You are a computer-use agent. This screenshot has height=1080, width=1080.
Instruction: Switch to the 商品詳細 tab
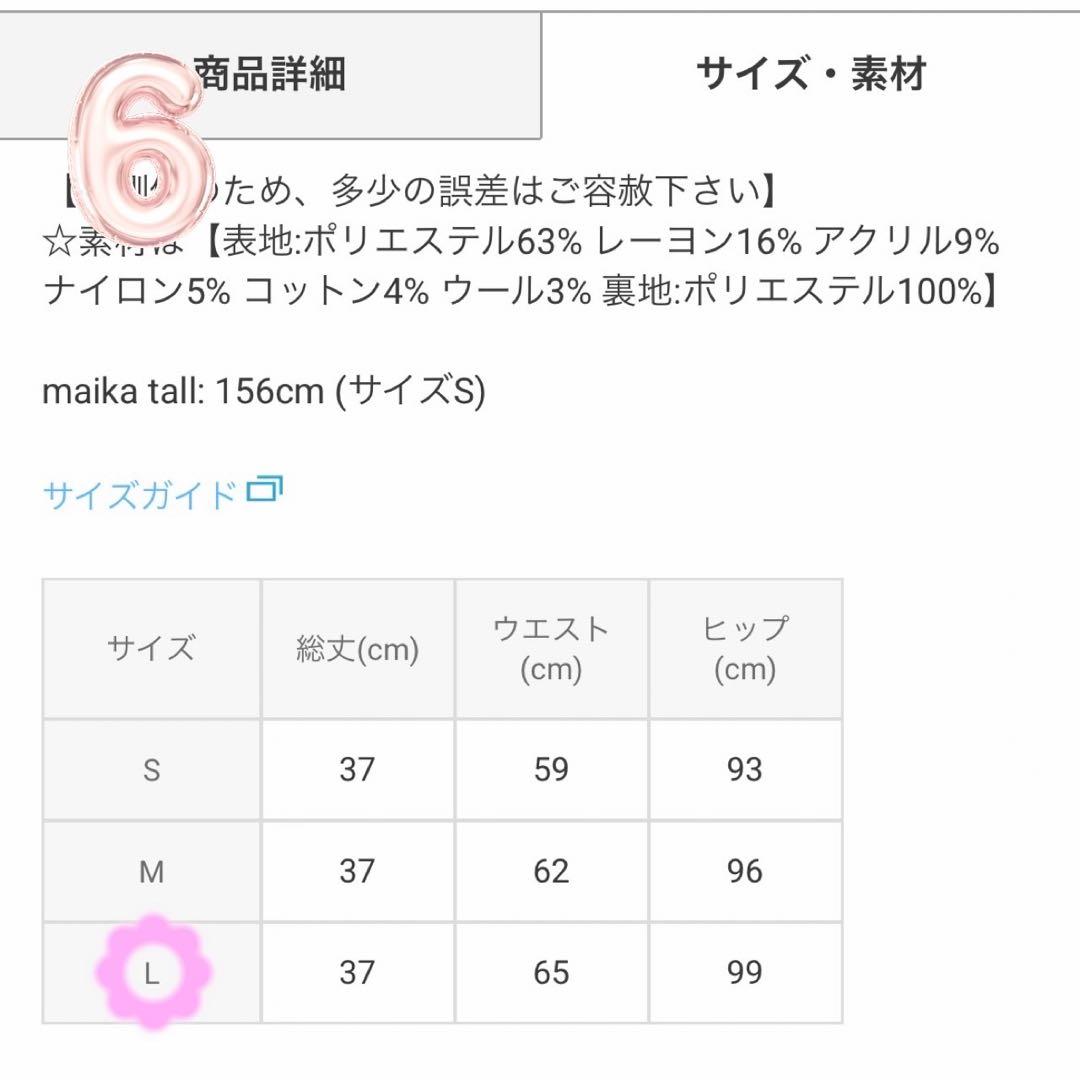click(x=272, y=75)
